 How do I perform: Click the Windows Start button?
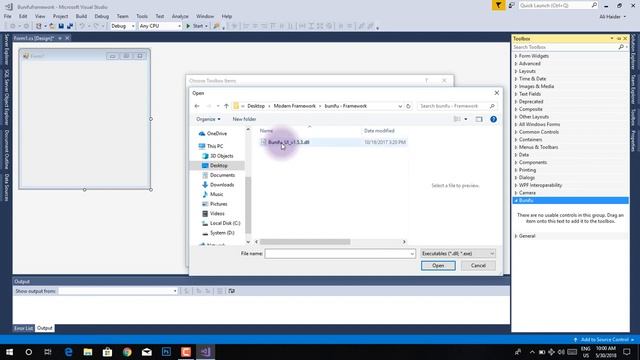click(9, 352)
